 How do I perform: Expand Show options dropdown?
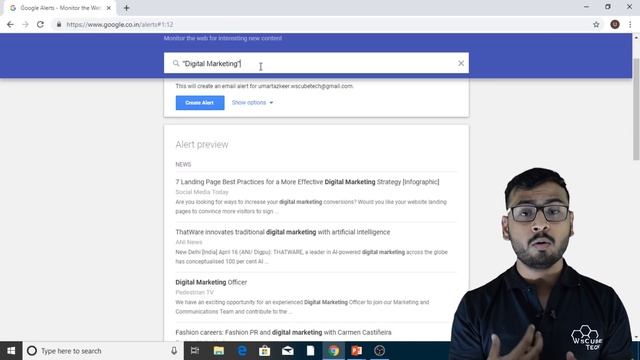click(252, 102)
